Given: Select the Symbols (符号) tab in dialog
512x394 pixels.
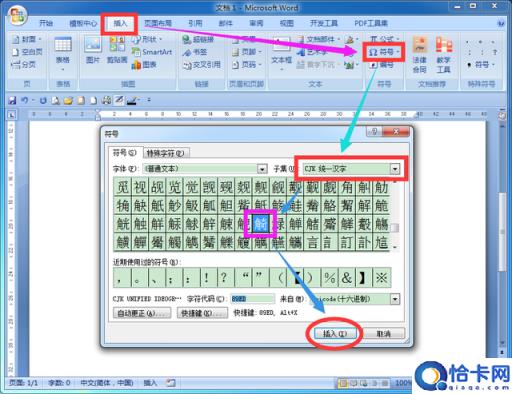Looking at the screenshot, I should tap(125, 153).
